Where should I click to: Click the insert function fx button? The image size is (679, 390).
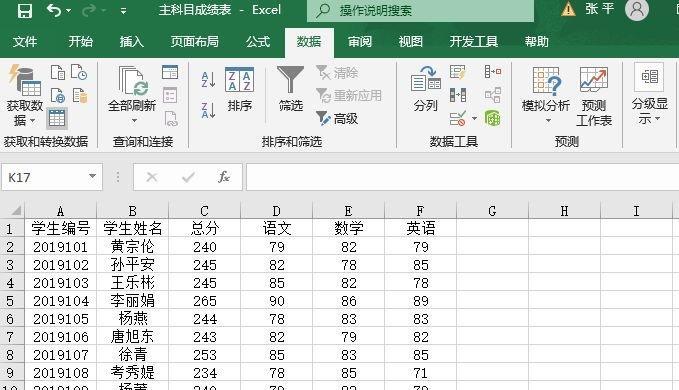click(x=224, y=177)
